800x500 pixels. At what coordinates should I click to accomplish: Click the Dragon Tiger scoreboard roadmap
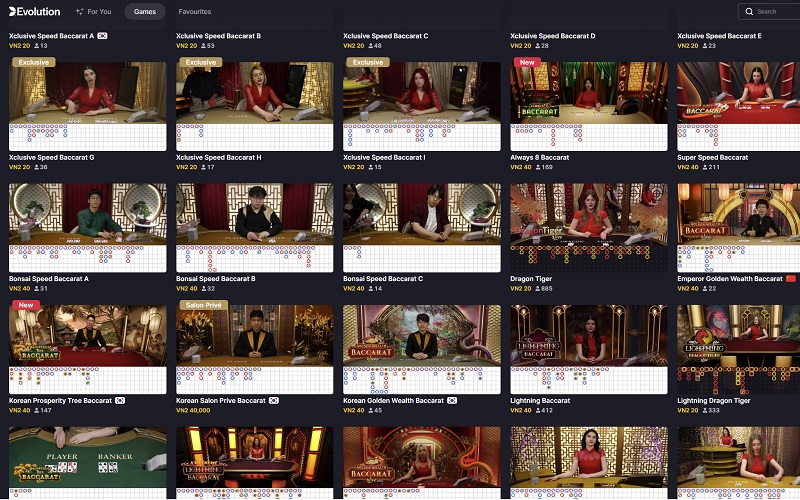tap(589, 259)
